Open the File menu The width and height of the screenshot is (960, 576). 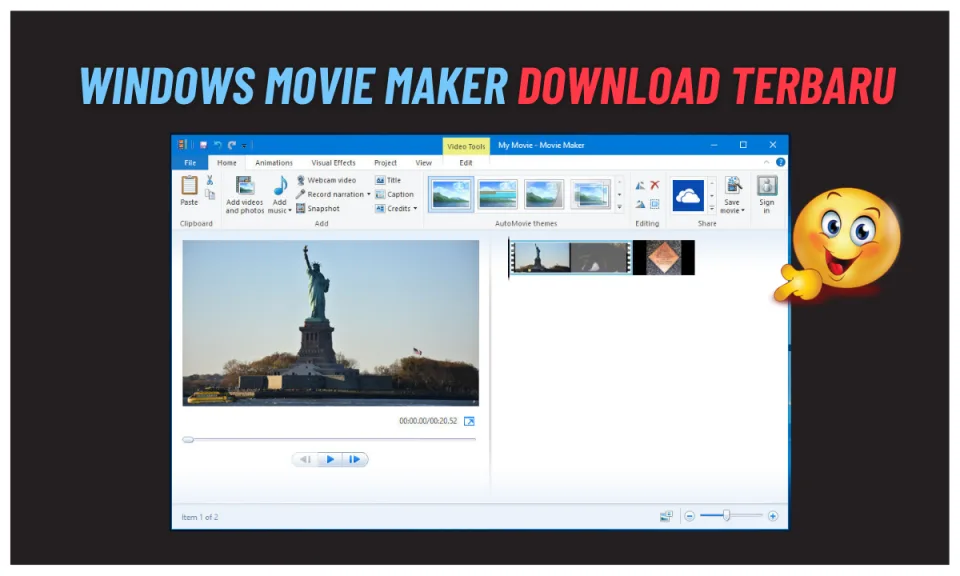pyautogui.click(x=190, y=163)
